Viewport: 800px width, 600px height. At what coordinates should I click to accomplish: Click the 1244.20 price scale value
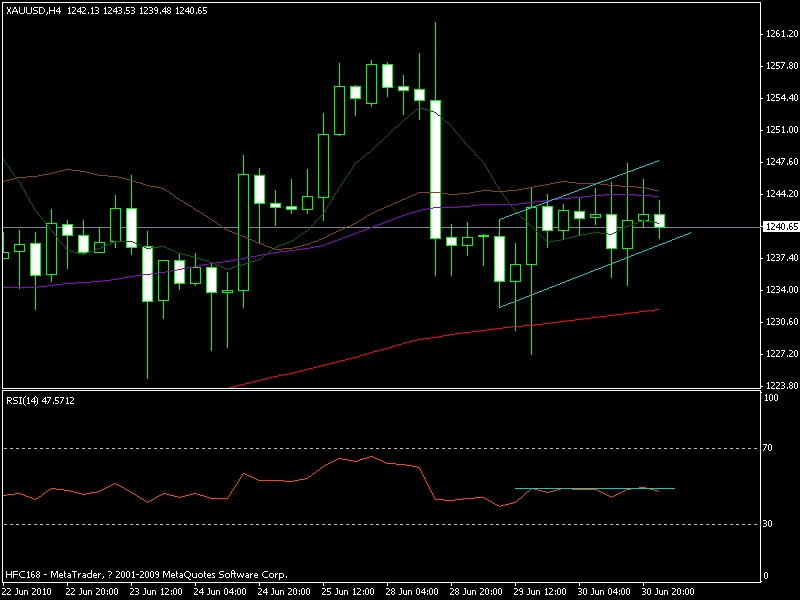click(x=782, y=194)
